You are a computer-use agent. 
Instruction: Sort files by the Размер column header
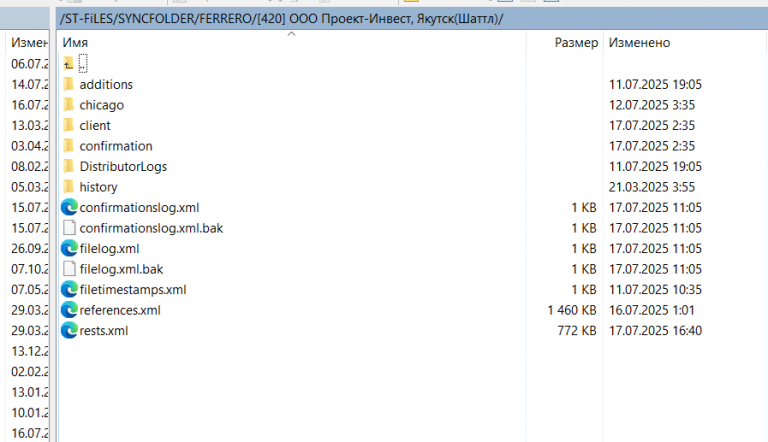576,43
